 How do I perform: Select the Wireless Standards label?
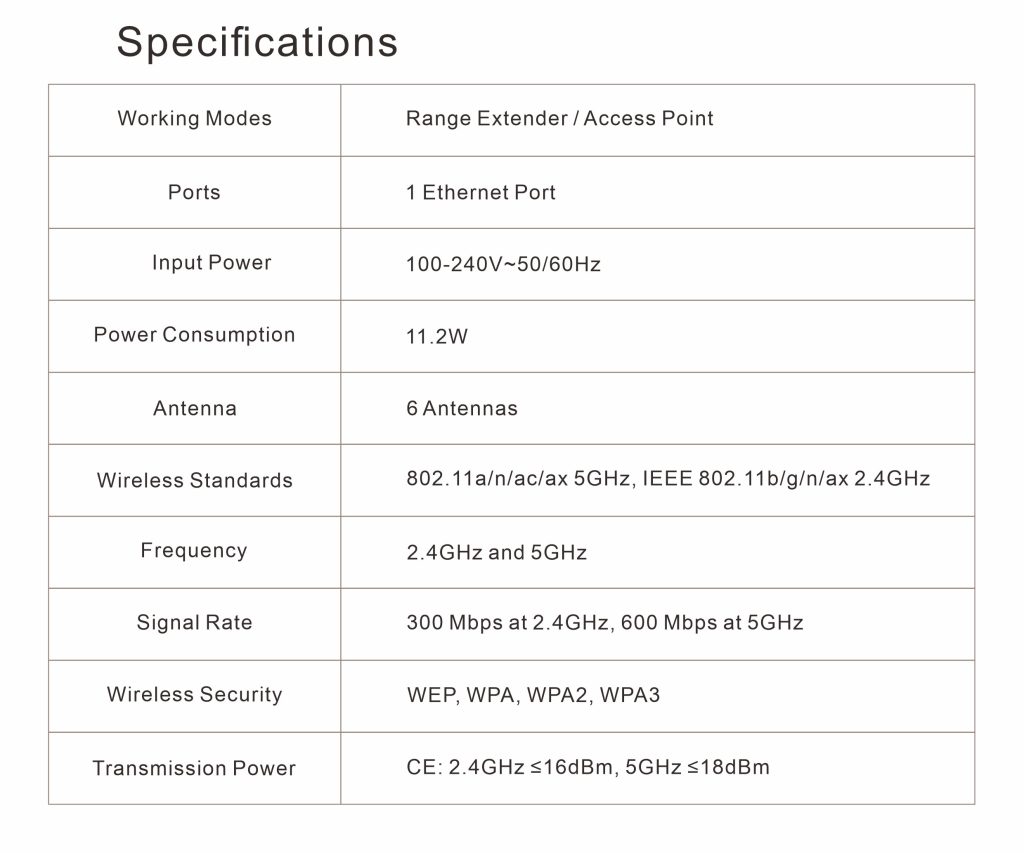(195, 480)
